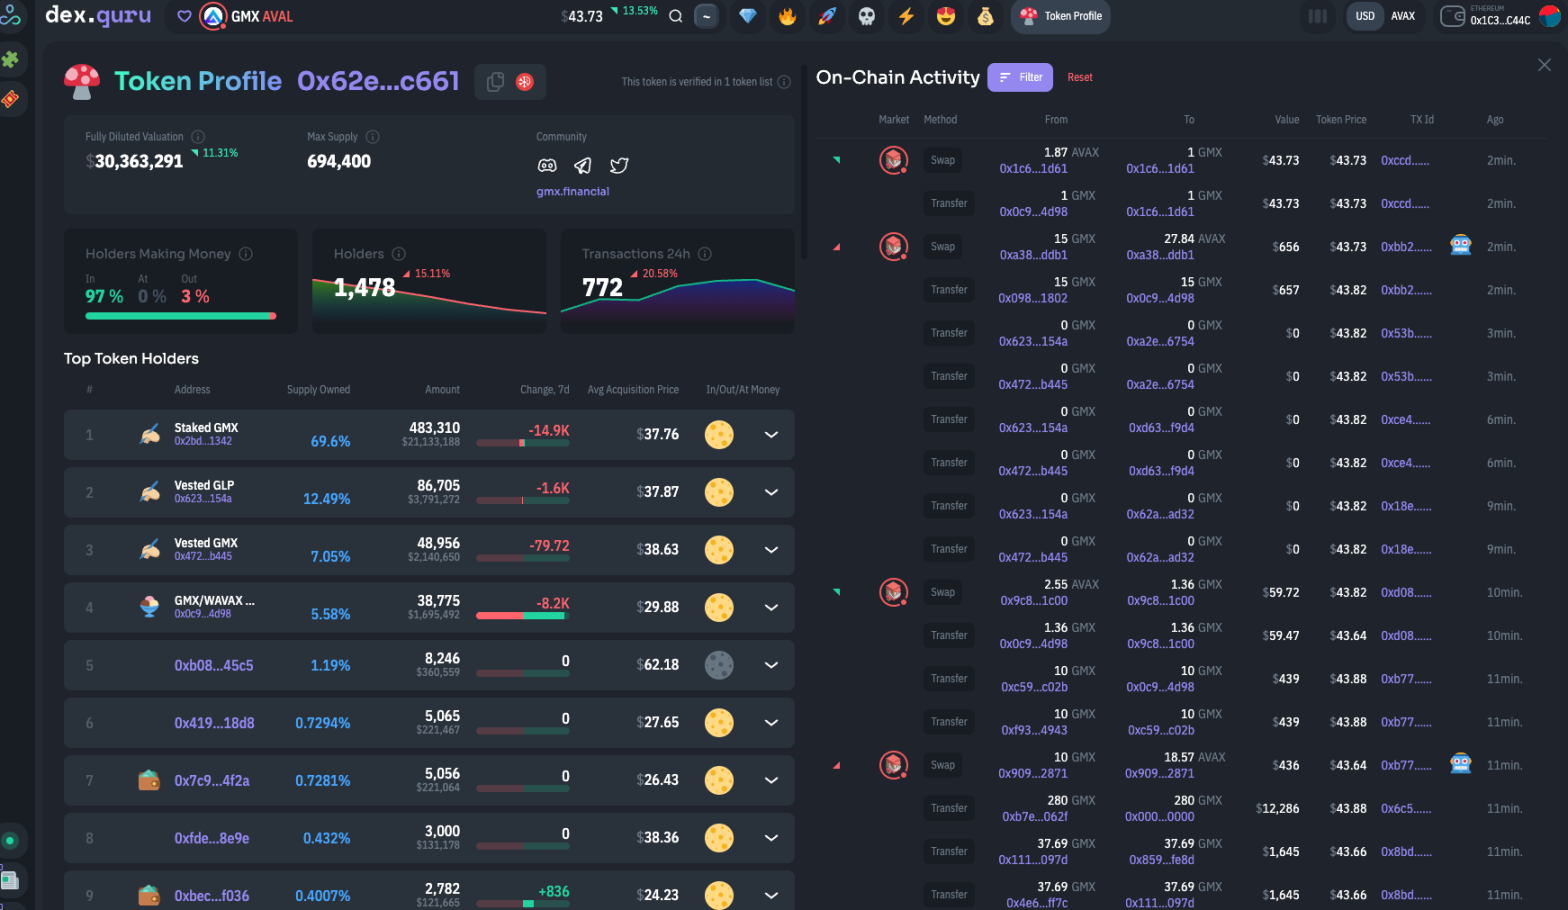Viewport: 1568px width, 910px height.
Task: Visit the gmx.financial link
Action: click(x=572, y=191)
